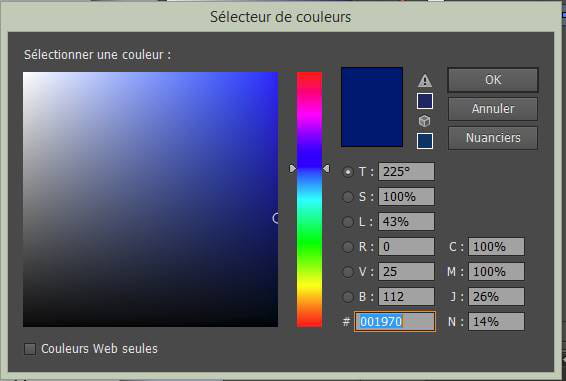Click the left hue slider arrow
This screenshot has height=381, width=566.
(x=292, y=169)
